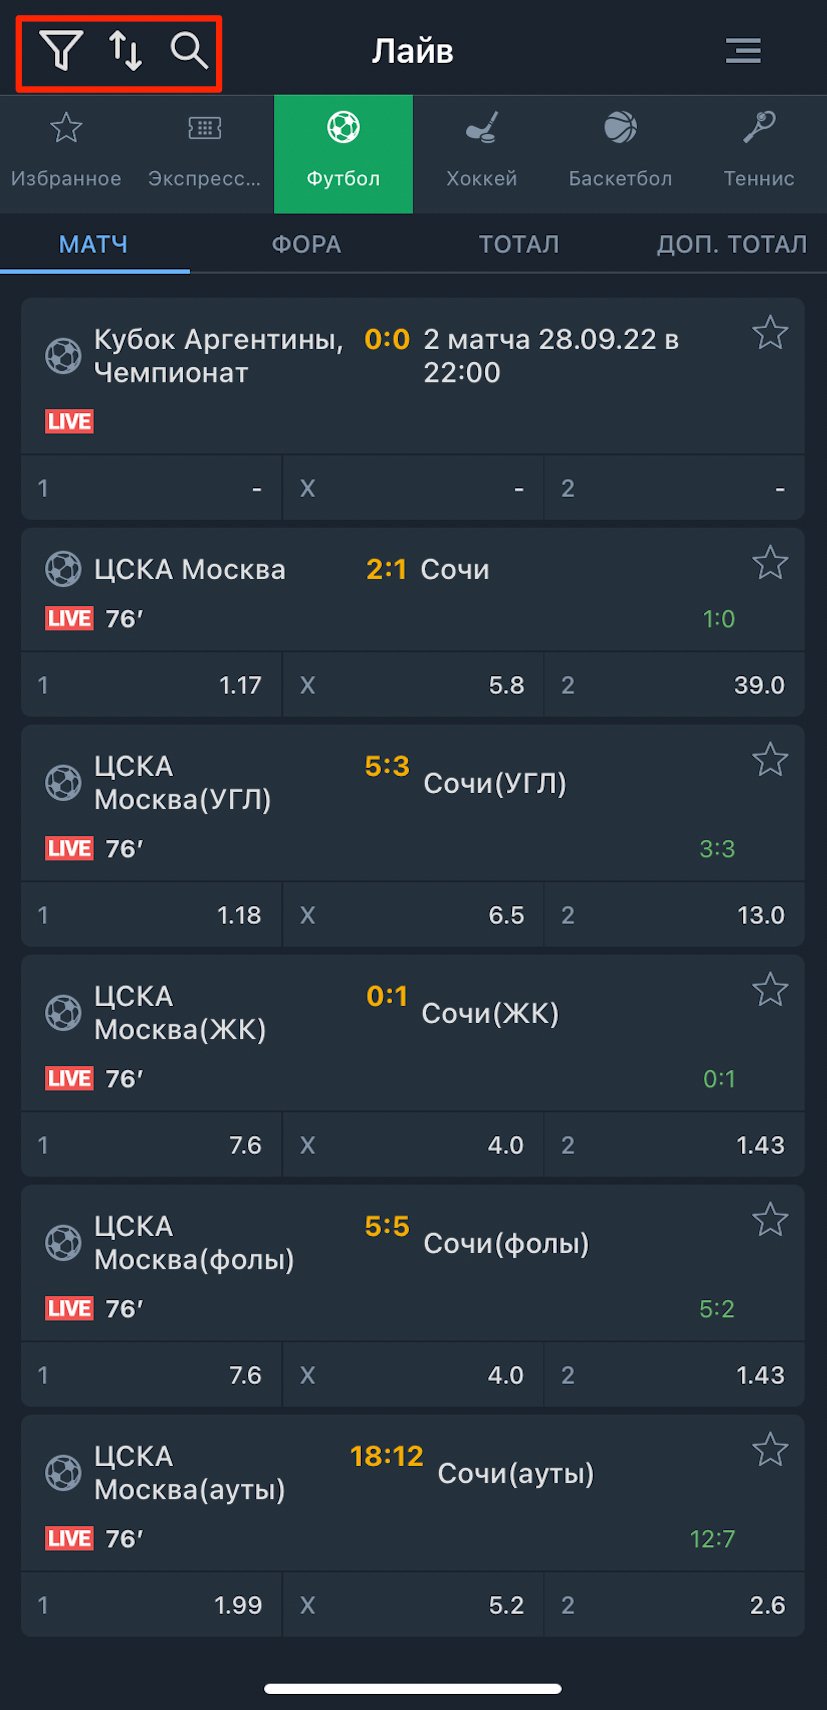The image size is (827, 1710).
Task: Open the hamburger menu
Action: coord(743,50)
